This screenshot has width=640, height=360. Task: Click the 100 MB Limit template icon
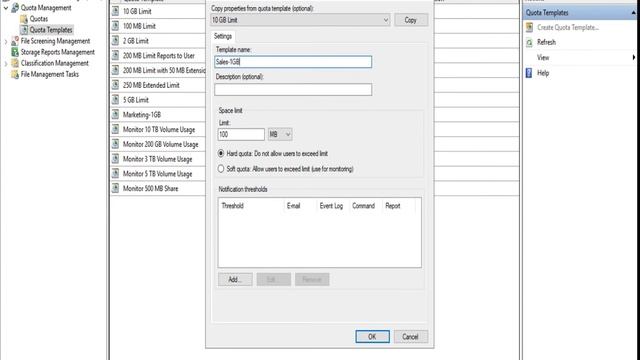116,26
